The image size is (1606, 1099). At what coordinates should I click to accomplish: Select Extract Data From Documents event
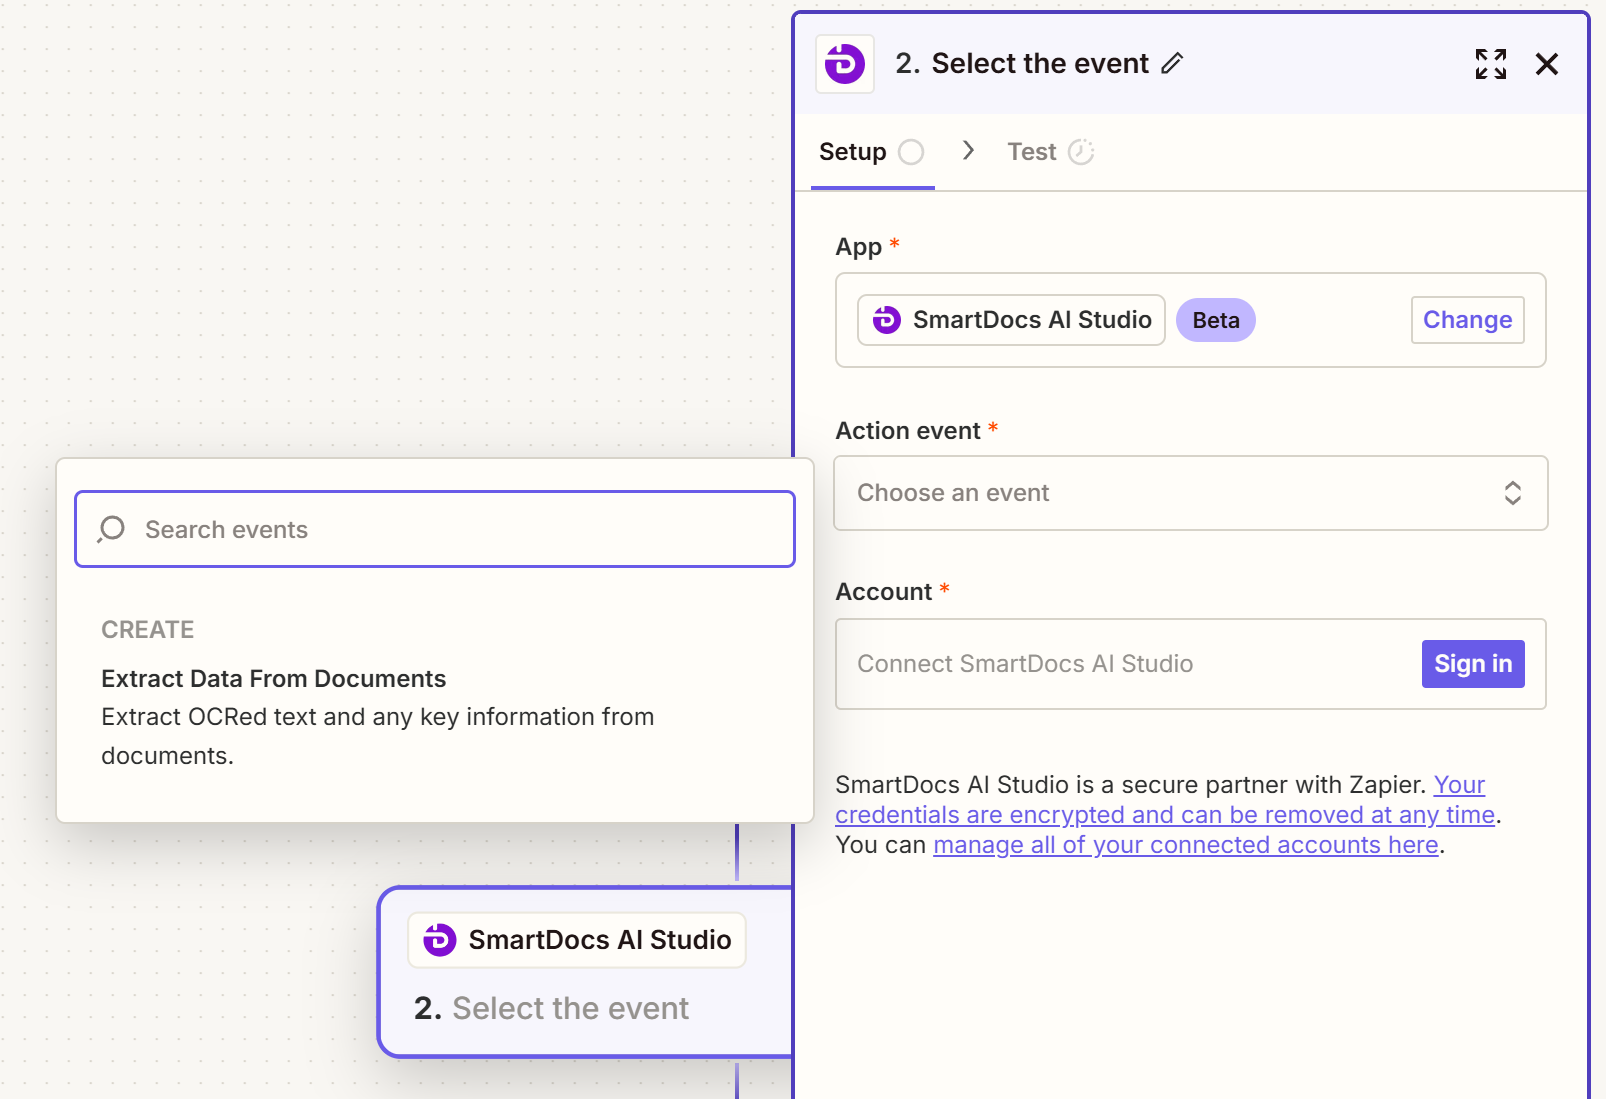pos(435,717)
